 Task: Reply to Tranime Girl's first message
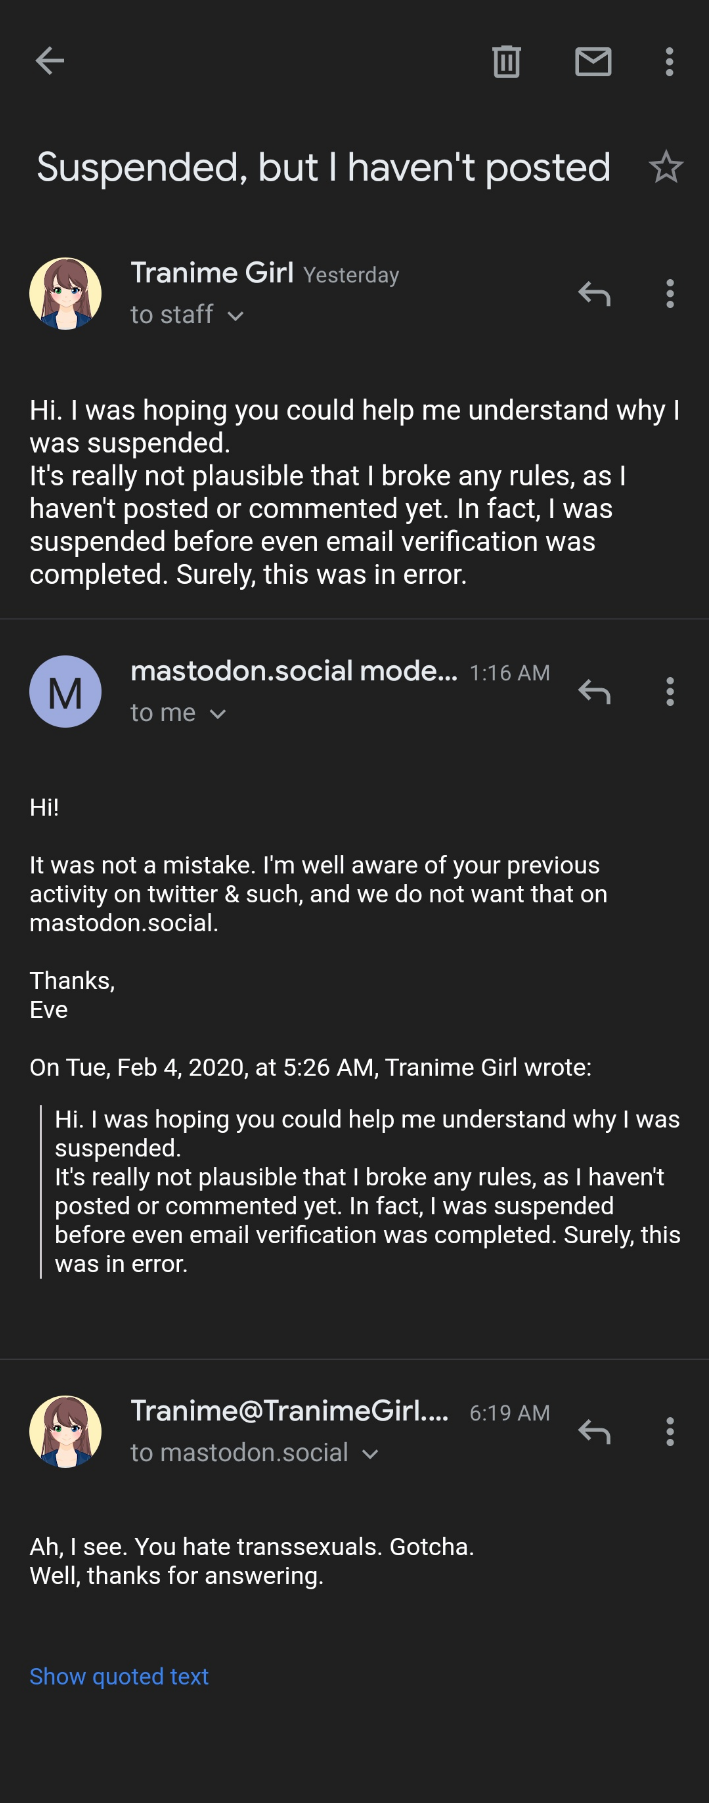tap(594, 294)
